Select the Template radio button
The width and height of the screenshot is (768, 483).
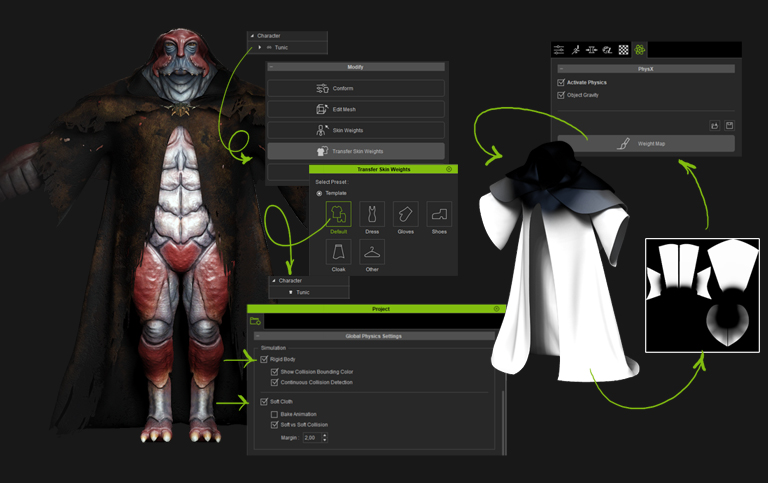(x=319, y=193)
